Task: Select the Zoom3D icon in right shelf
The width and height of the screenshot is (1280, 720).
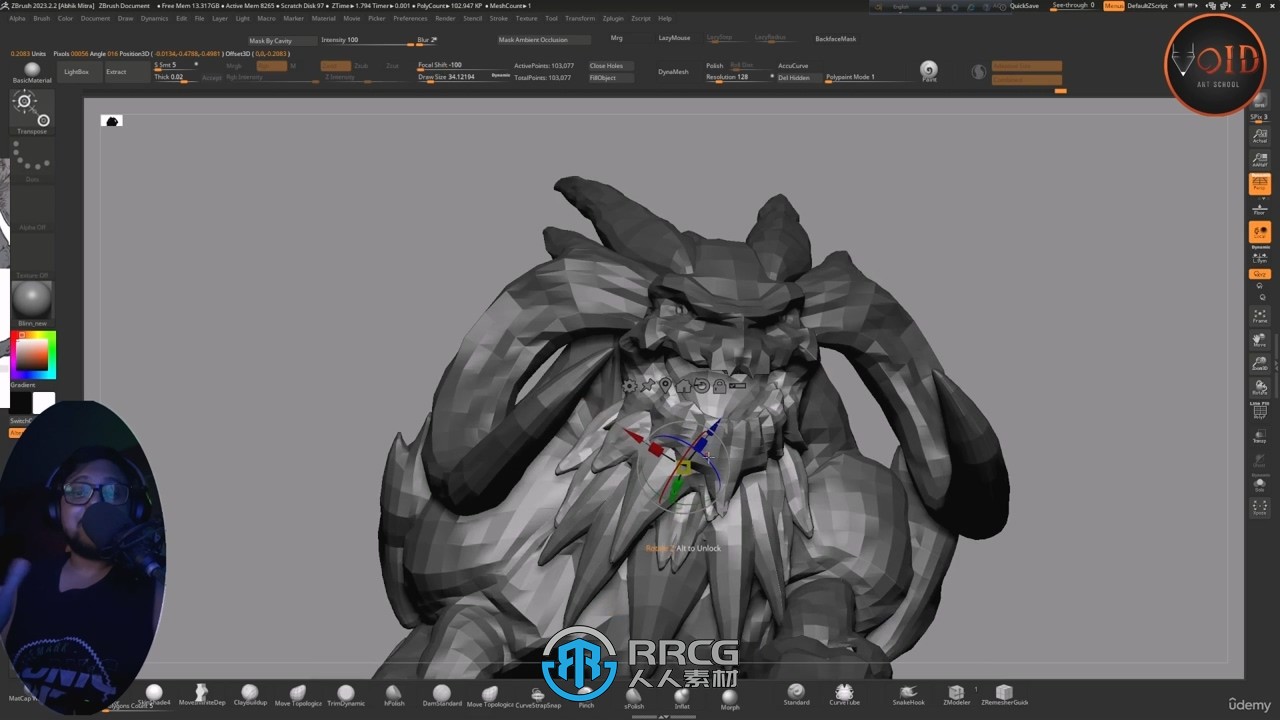Action: click(x=1260, y=364)
